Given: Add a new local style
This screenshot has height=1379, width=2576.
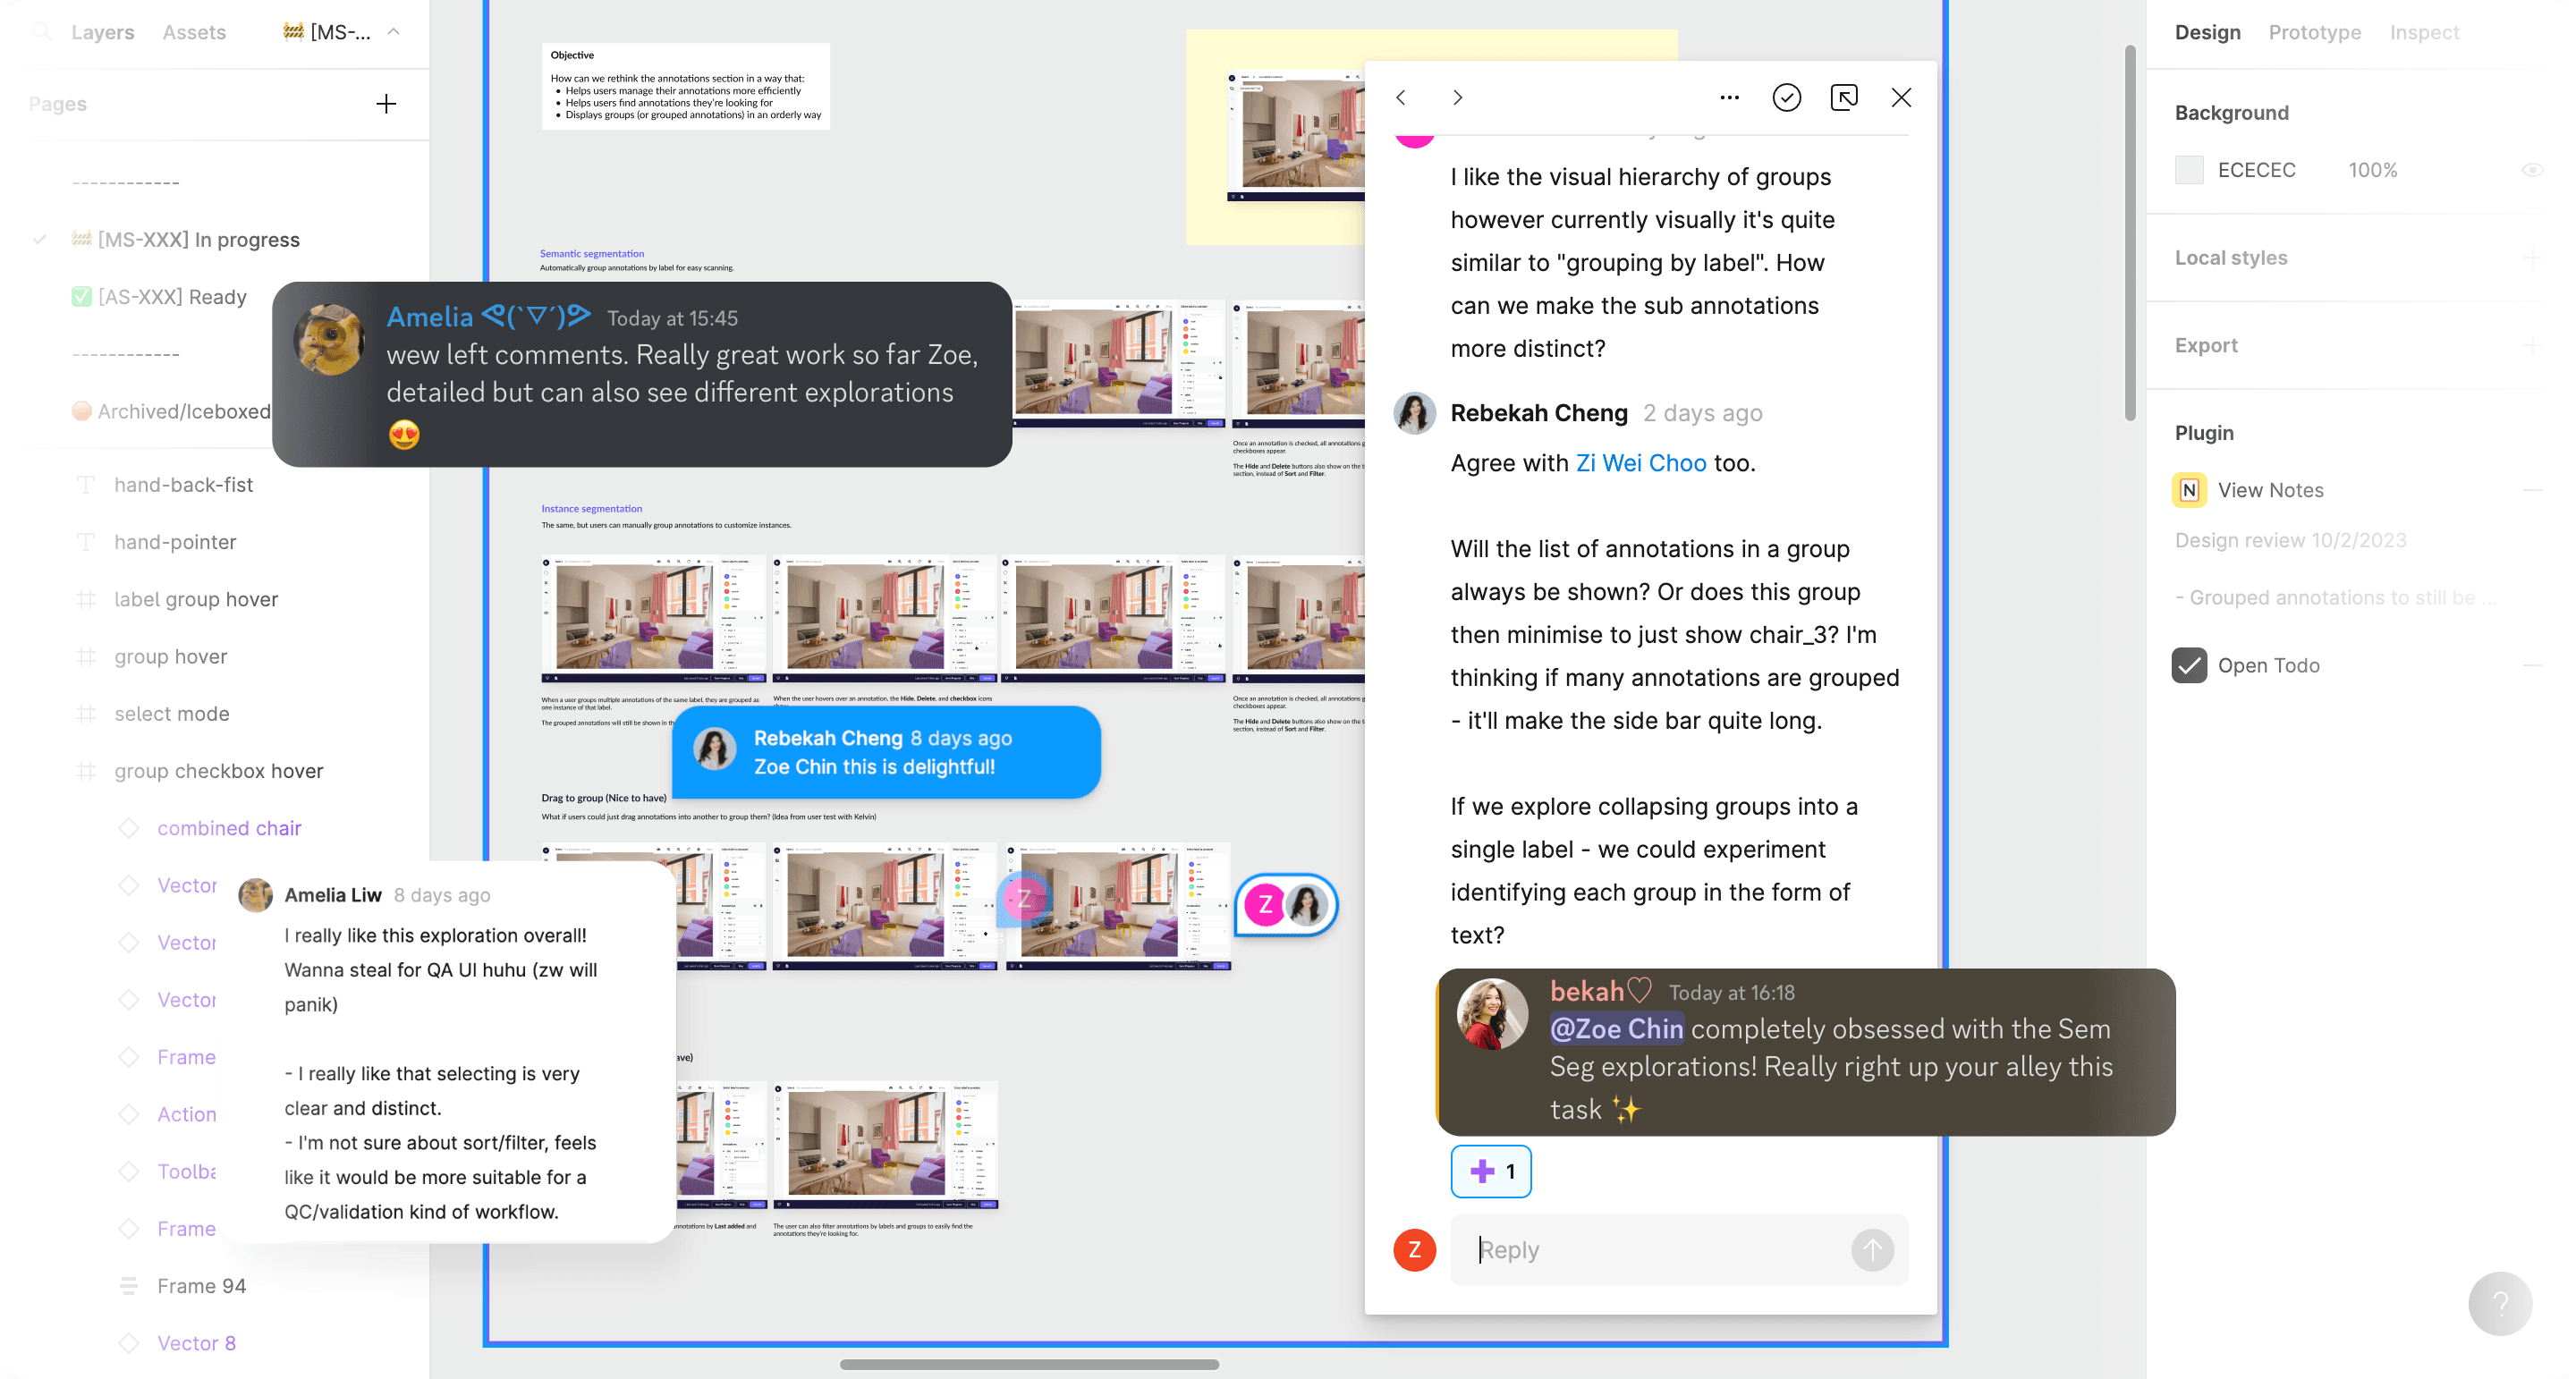Looking at the screenshot, I should click(x=2531, y=258).
